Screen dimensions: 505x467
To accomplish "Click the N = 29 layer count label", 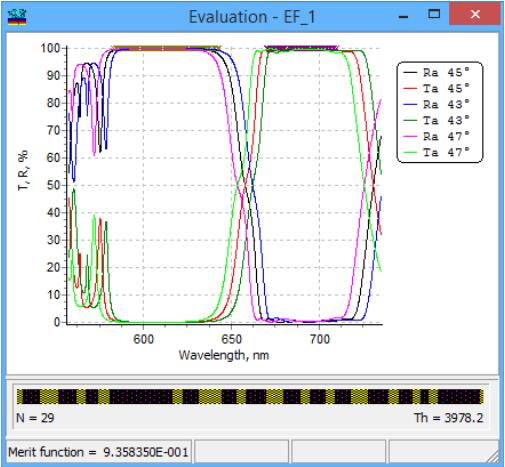I will 35,418.
